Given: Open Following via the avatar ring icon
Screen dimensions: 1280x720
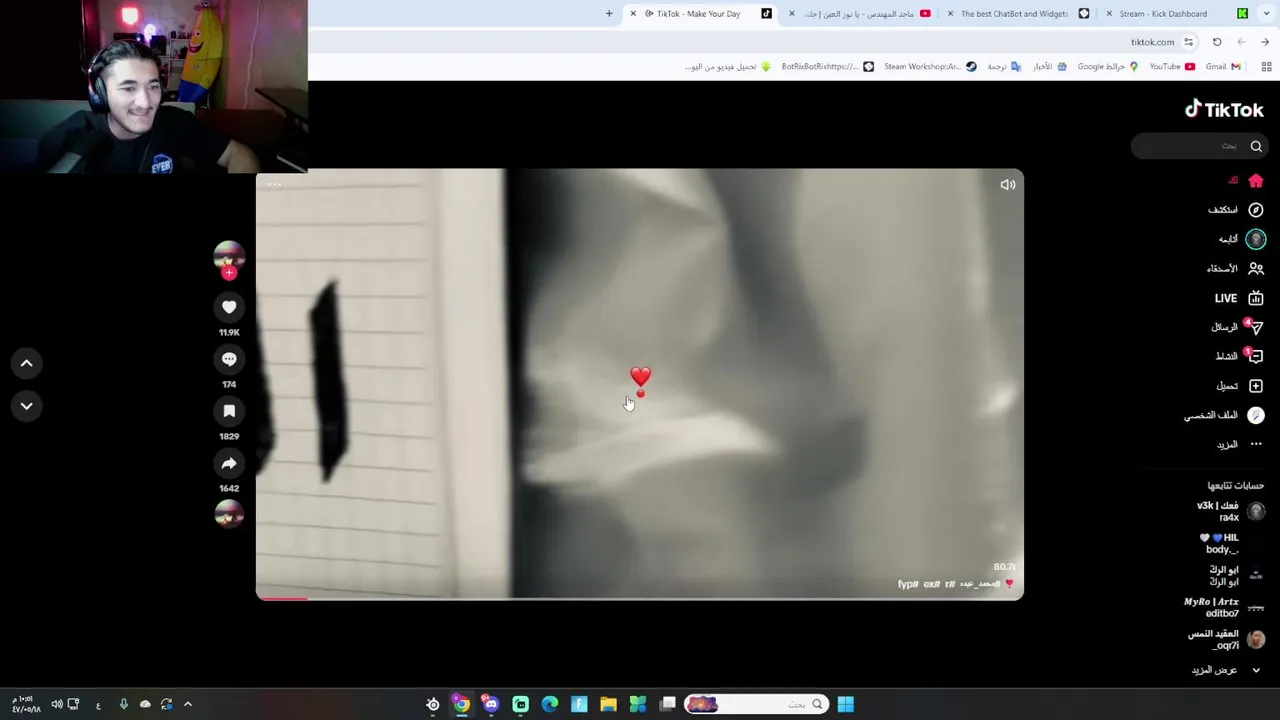Looking at the screenshot, I should pos(1256,239).
